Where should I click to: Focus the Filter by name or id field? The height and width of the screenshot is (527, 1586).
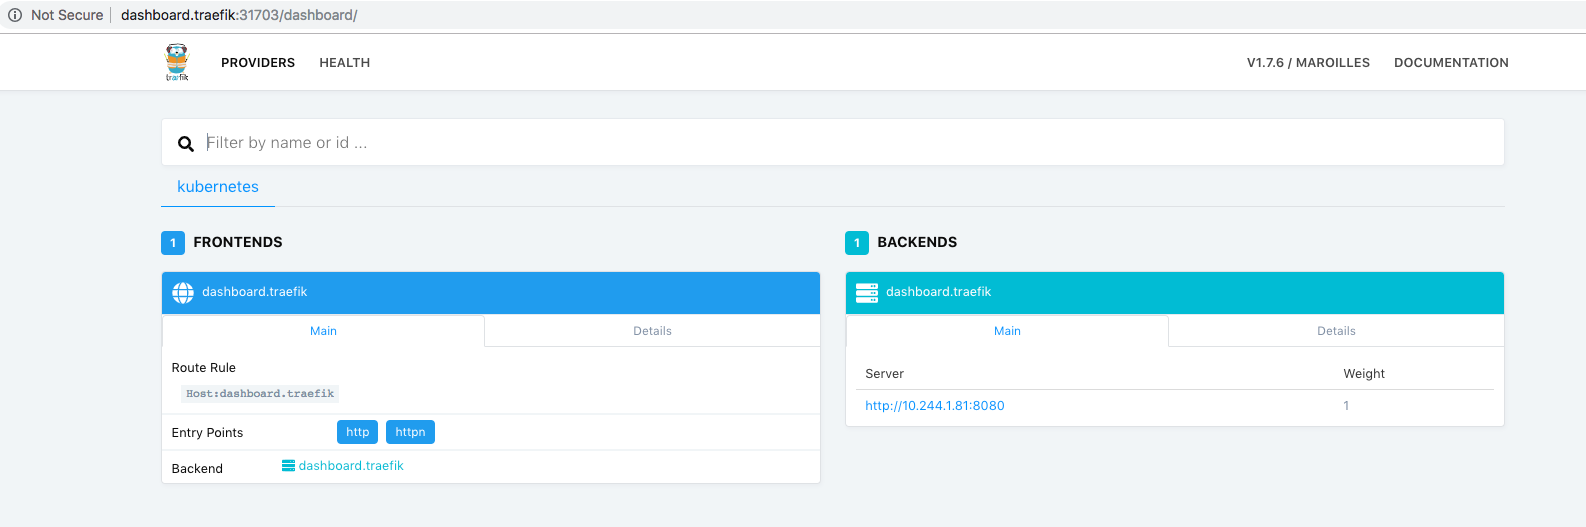(x=850, y=143)
